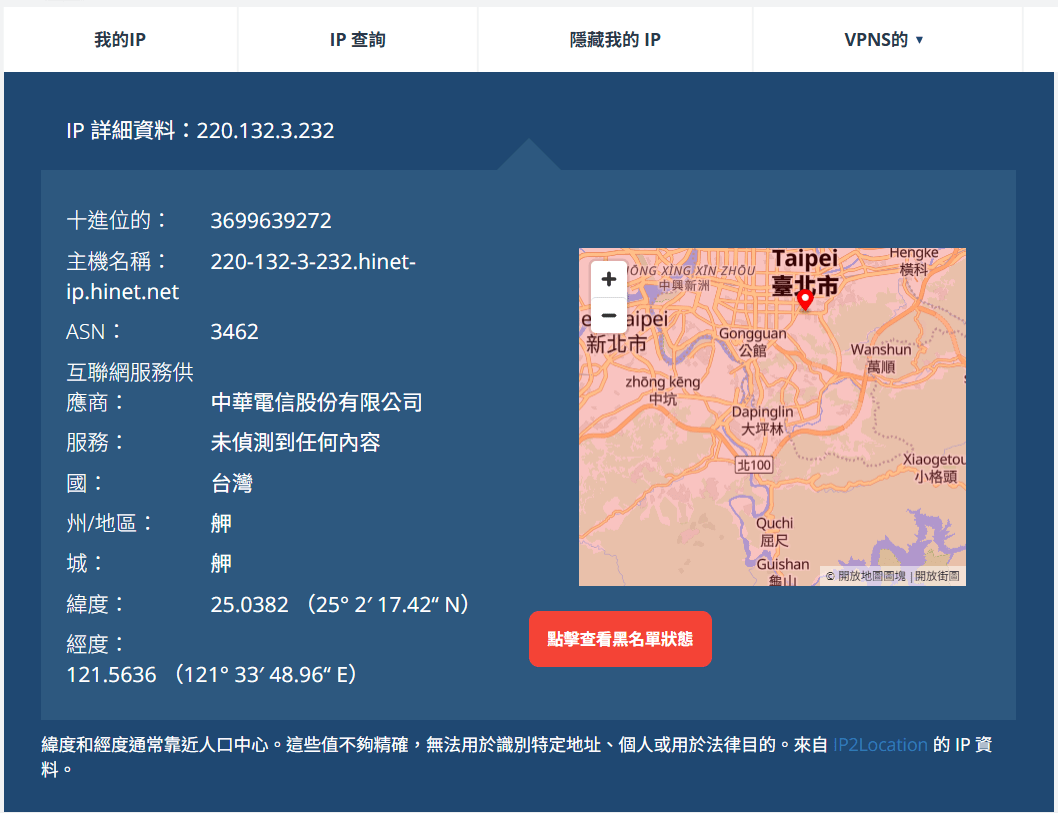
Task: Click the Xiaogetou 小格頭 label on the map
Action: tap(935, 468)
